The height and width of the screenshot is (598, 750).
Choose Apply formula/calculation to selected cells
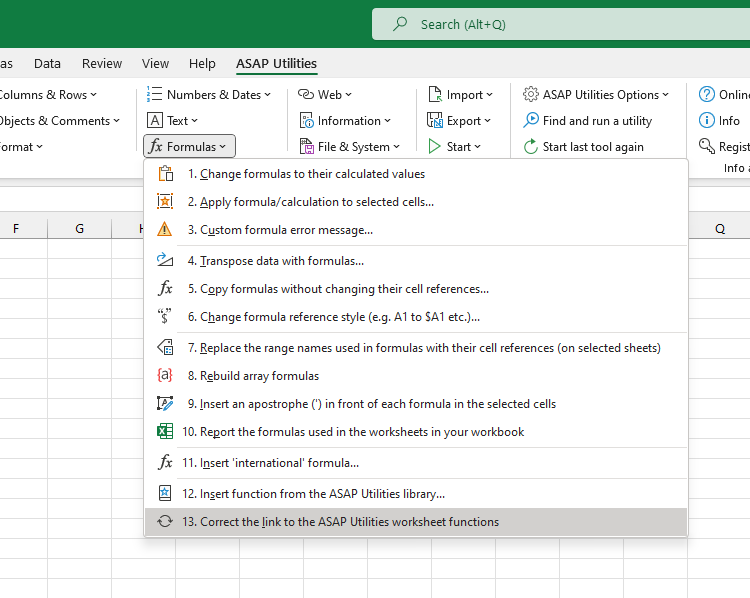point(416,201)
